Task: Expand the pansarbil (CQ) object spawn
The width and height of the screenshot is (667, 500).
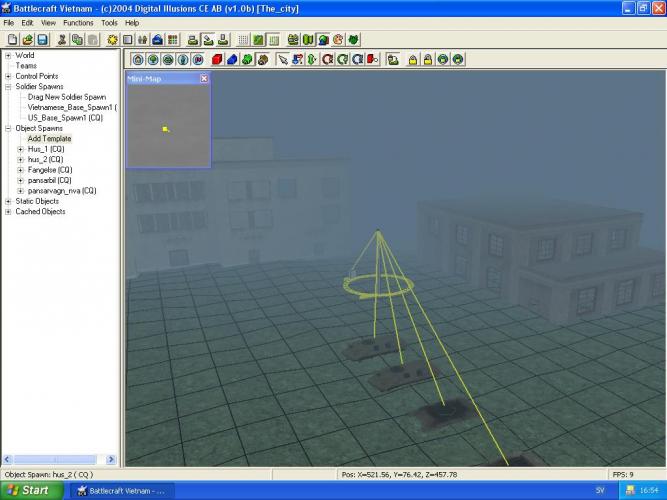Action: (21, 180)
